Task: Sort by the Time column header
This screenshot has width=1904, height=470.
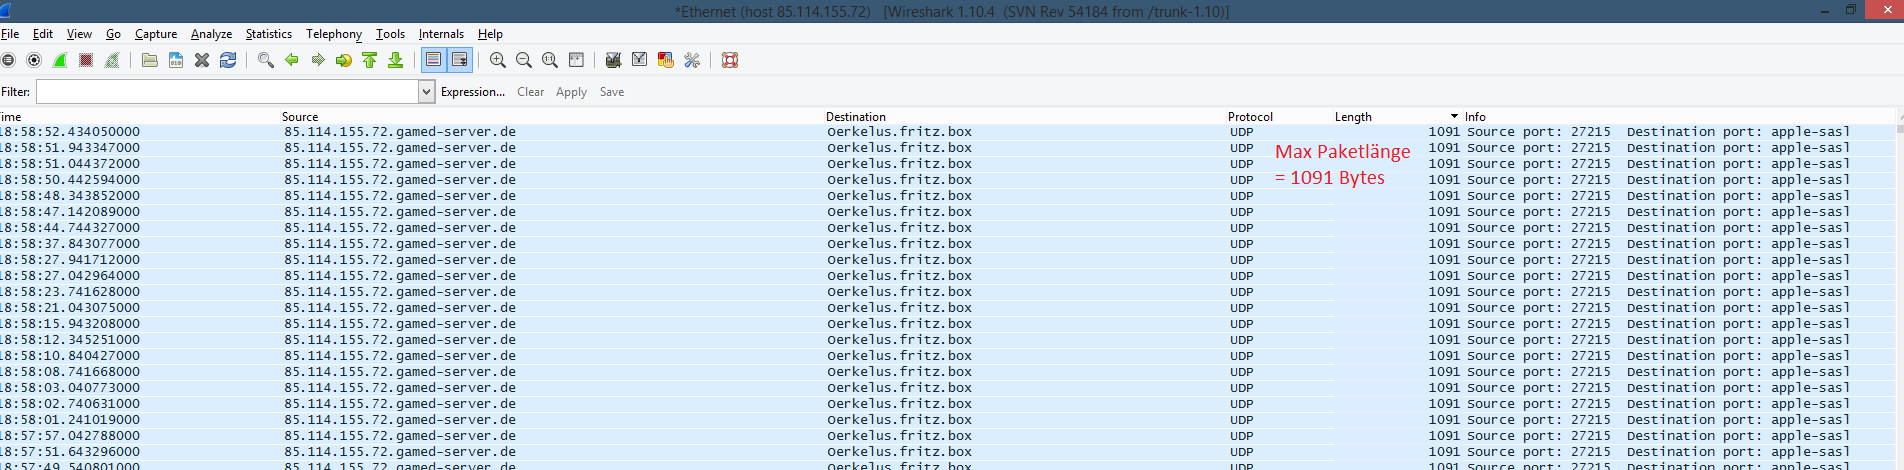Action: (139, 117)
